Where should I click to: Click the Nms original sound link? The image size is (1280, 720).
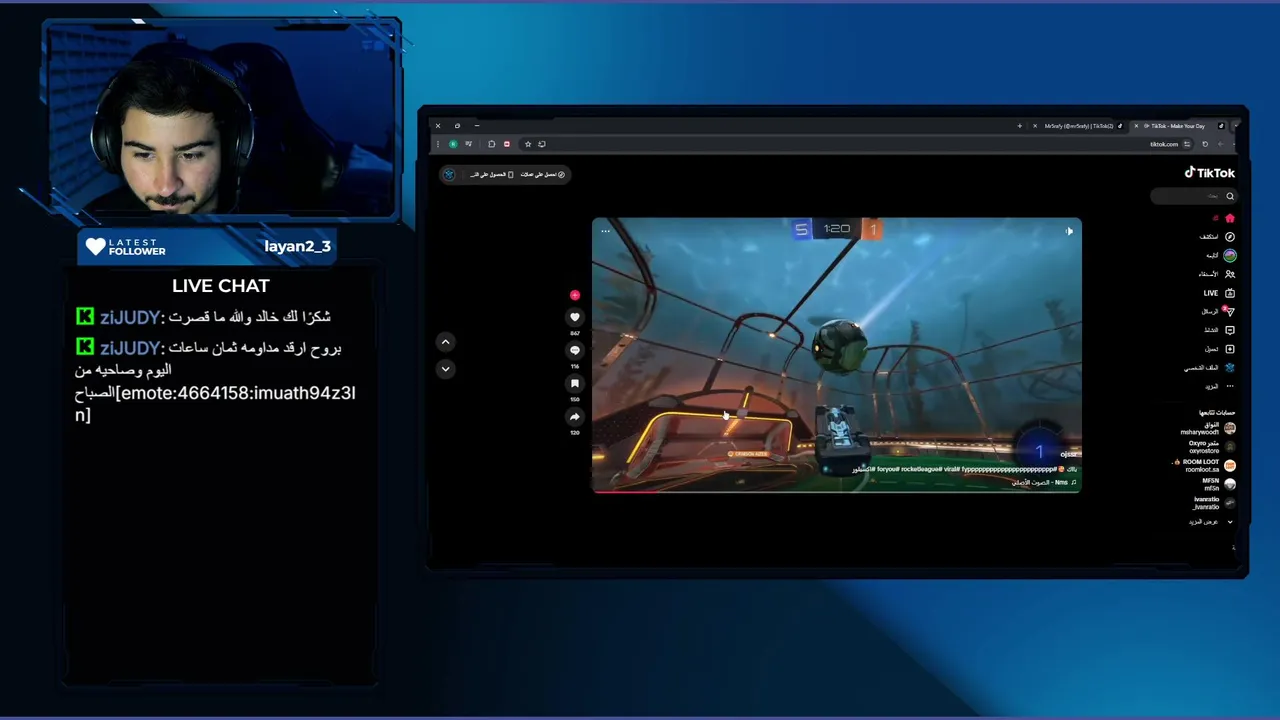[x=1044, y=482]
